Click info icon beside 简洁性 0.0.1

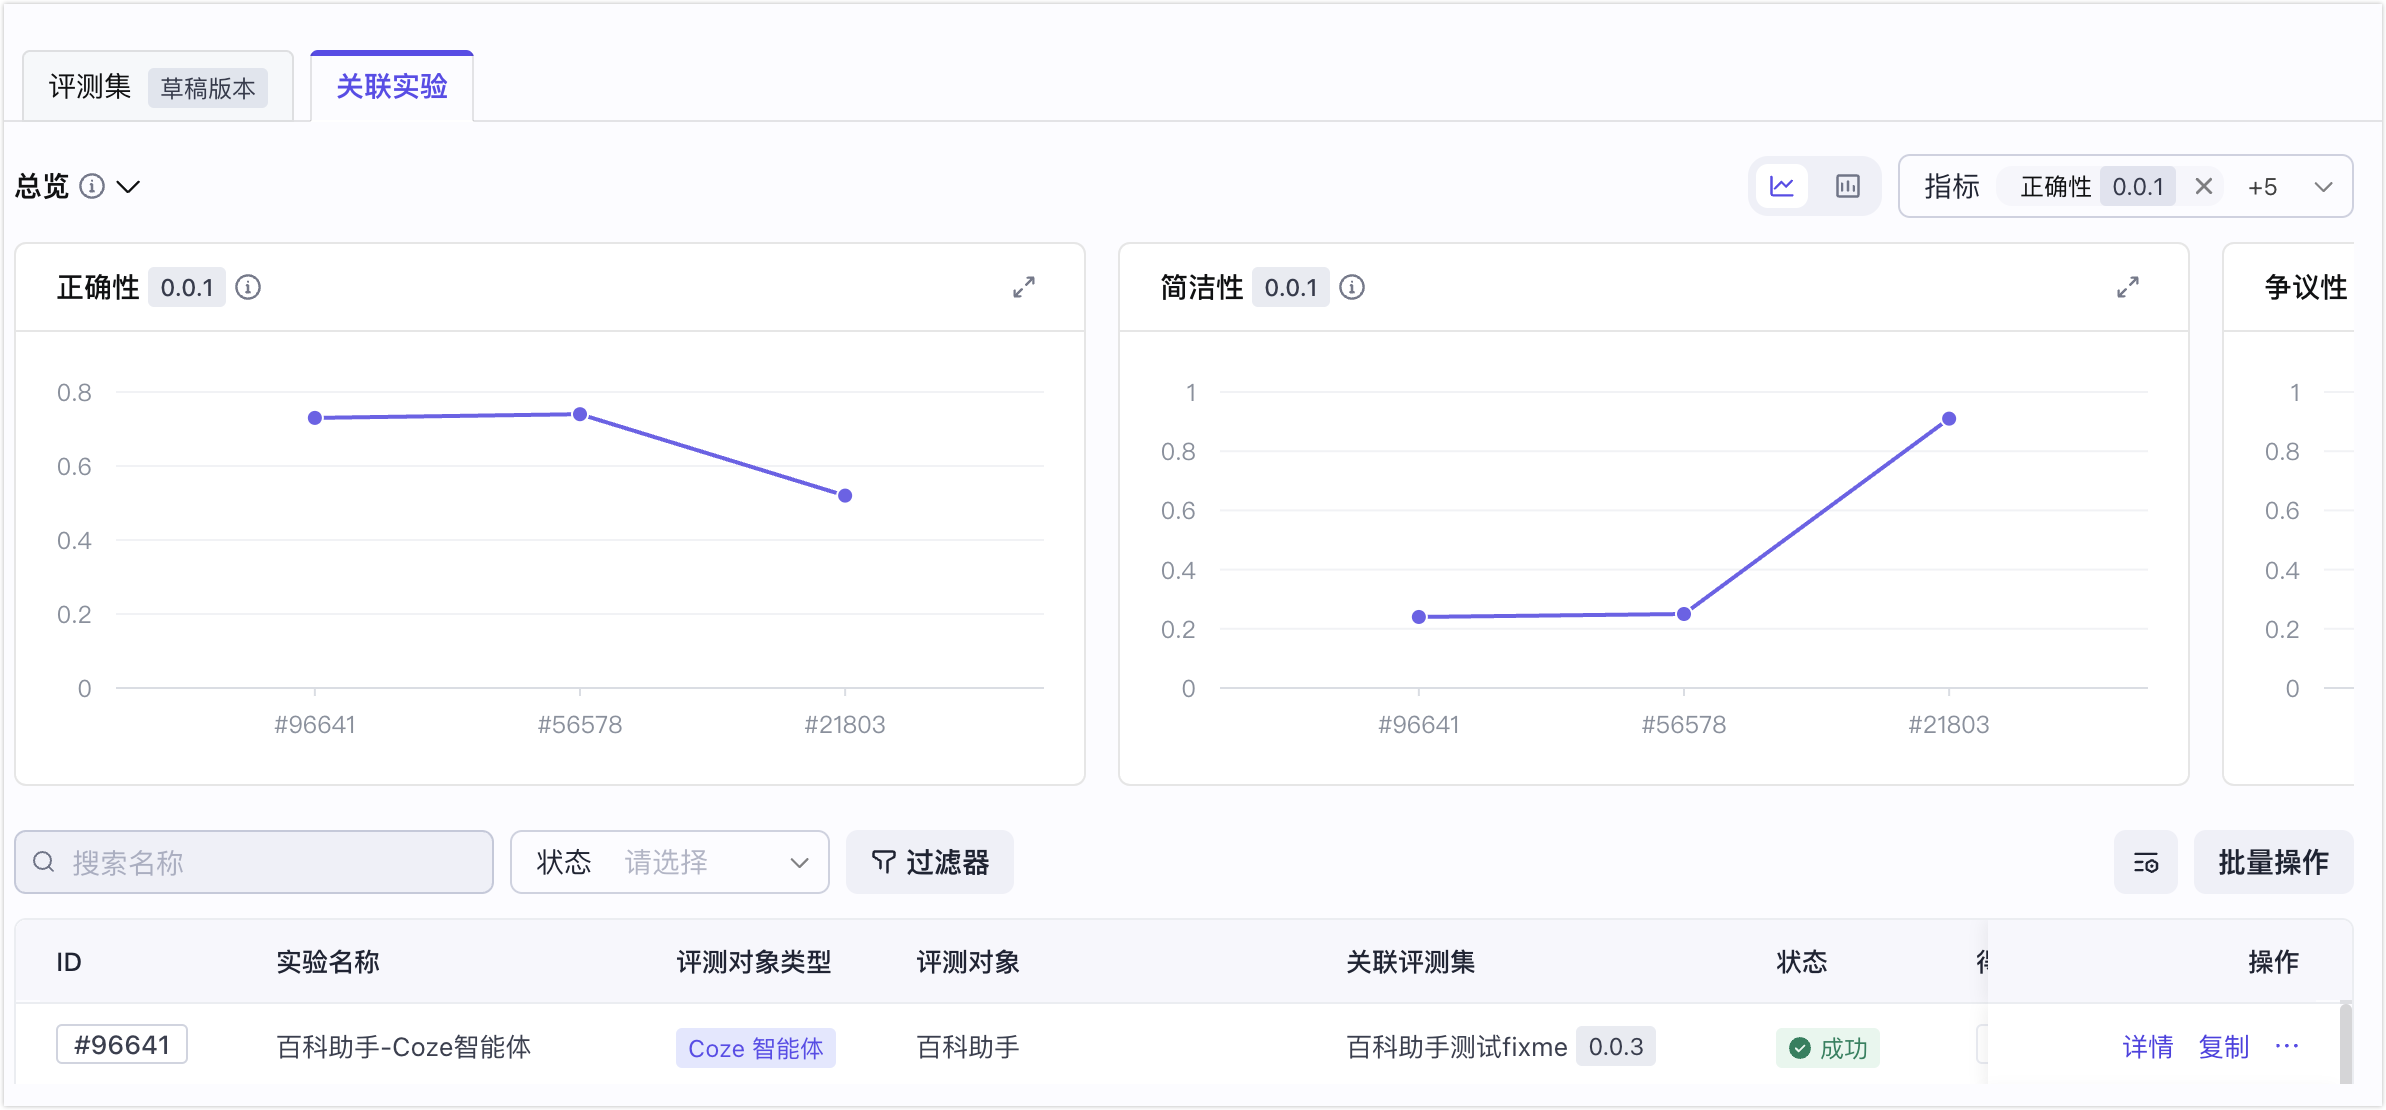[1352, 288]
